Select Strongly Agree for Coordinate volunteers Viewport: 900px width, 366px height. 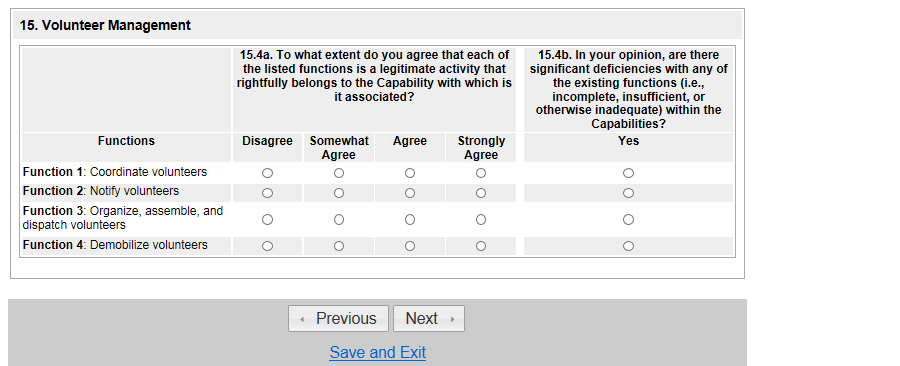click(481, 173)
